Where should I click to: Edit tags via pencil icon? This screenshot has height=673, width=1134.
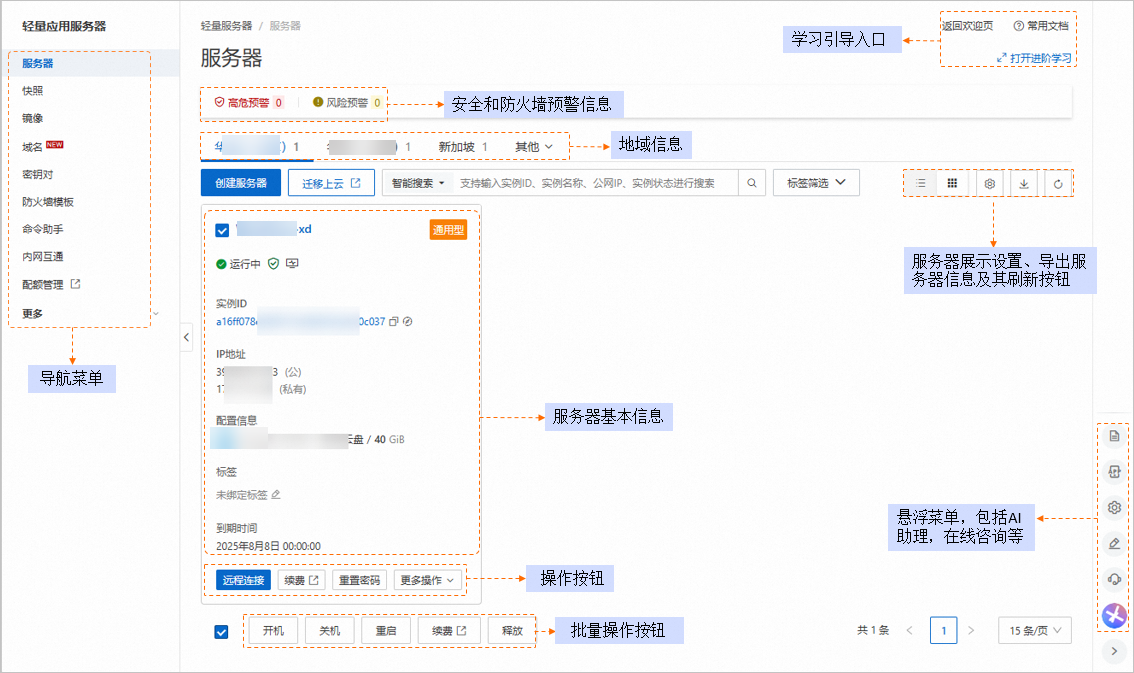pyautogui.click(x=276, y=494)
